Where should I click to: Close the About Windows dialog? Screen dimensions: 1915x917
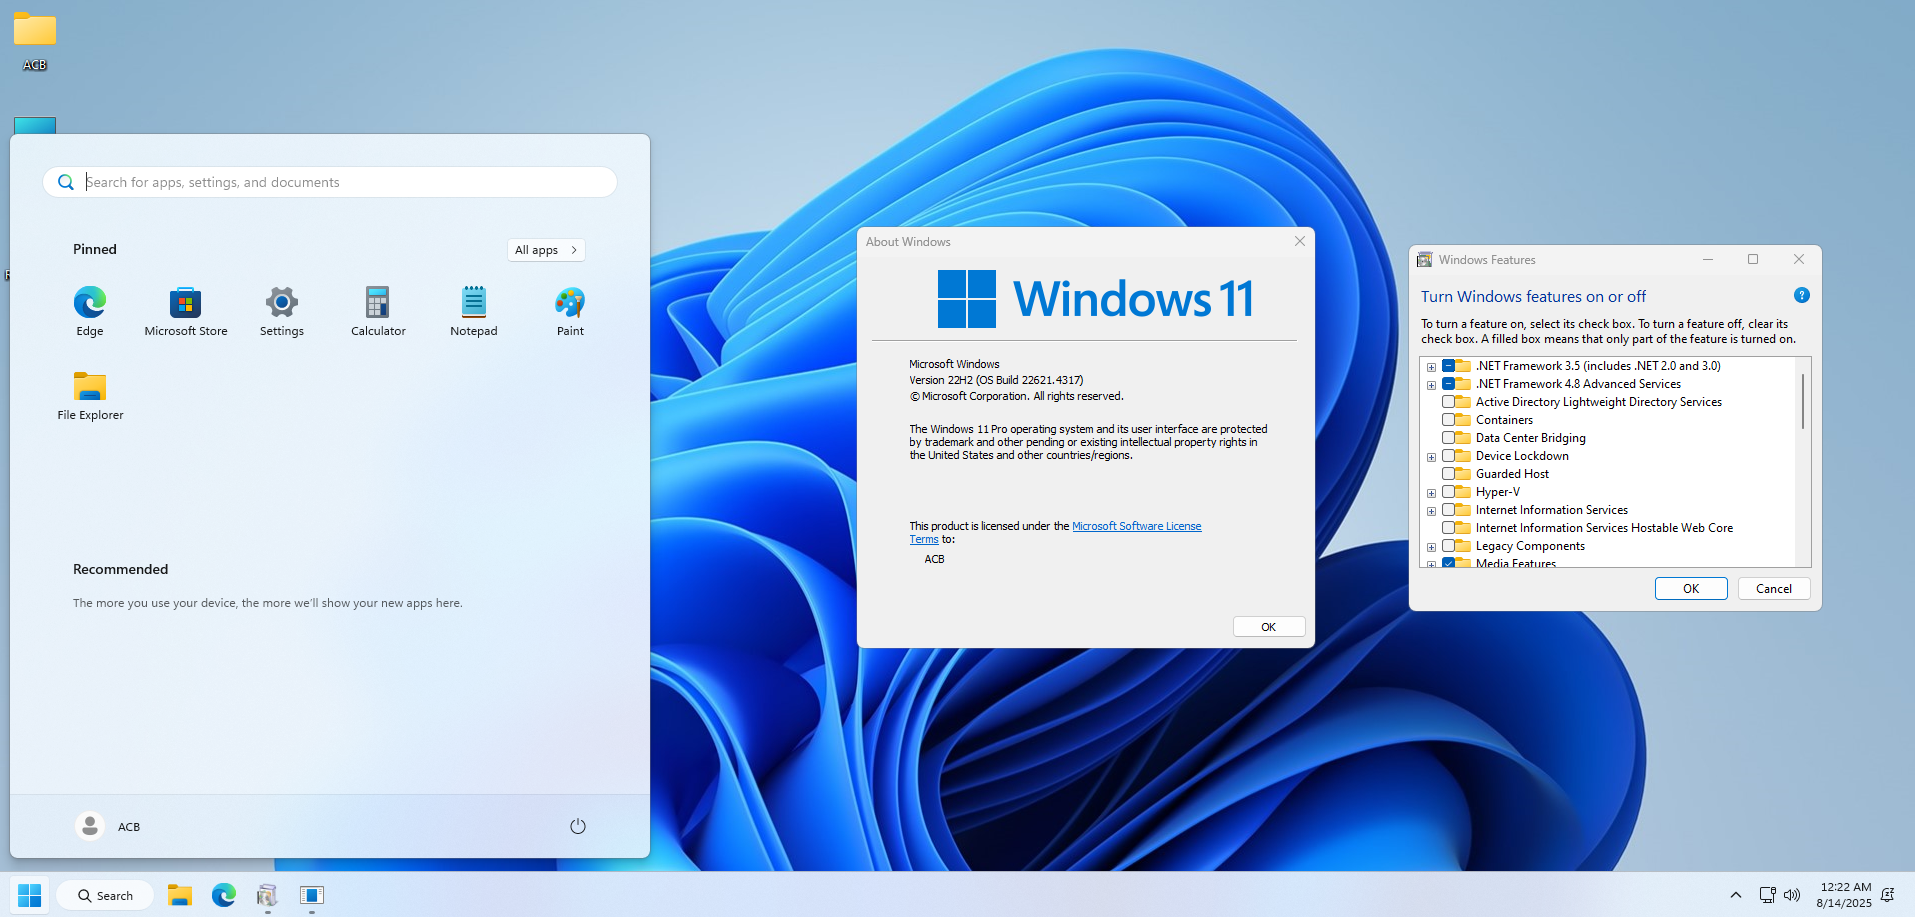(1300, 241)
